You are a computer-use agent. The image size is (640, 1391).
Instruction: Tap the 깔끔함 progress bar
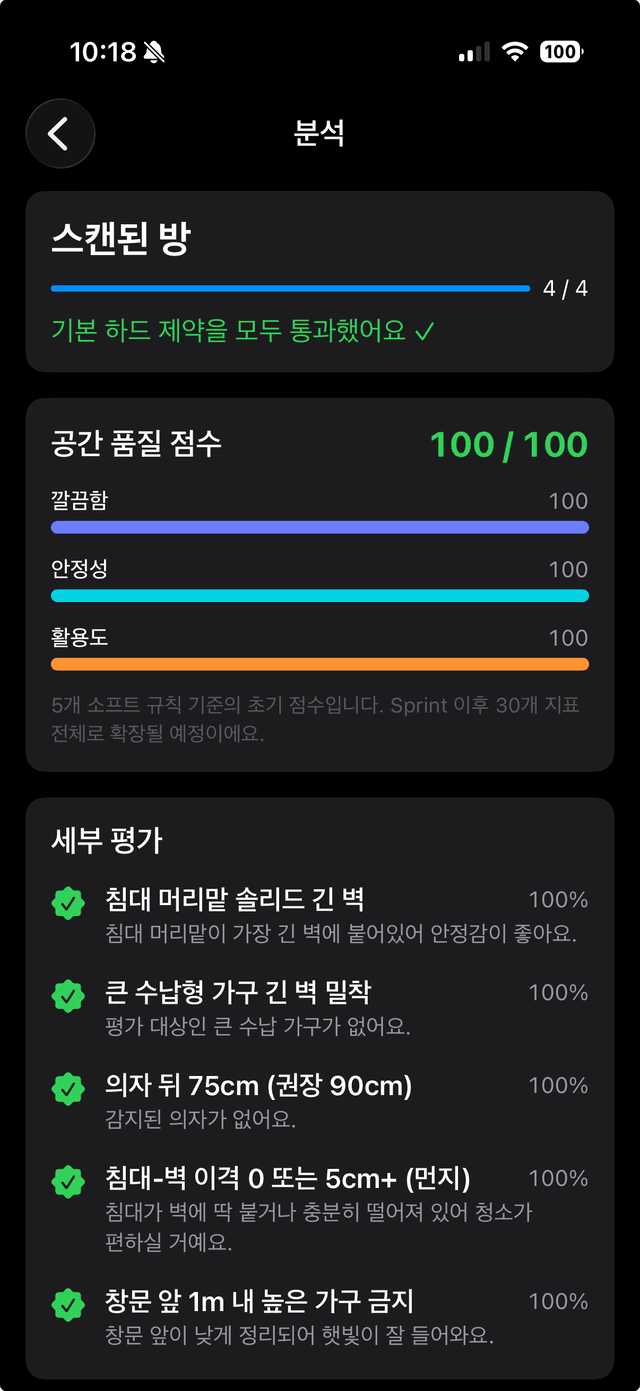pos(320,525)
